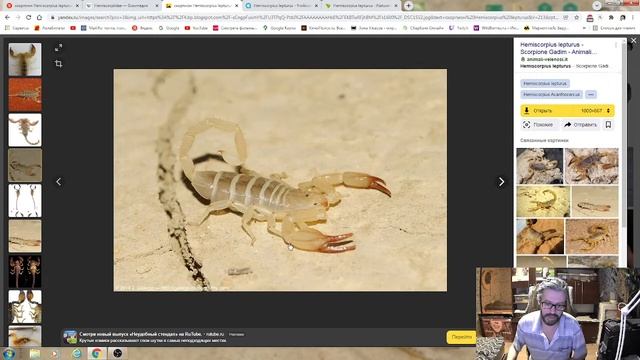
Task: Open the three-dot menu in info panel
Action: 616,45
